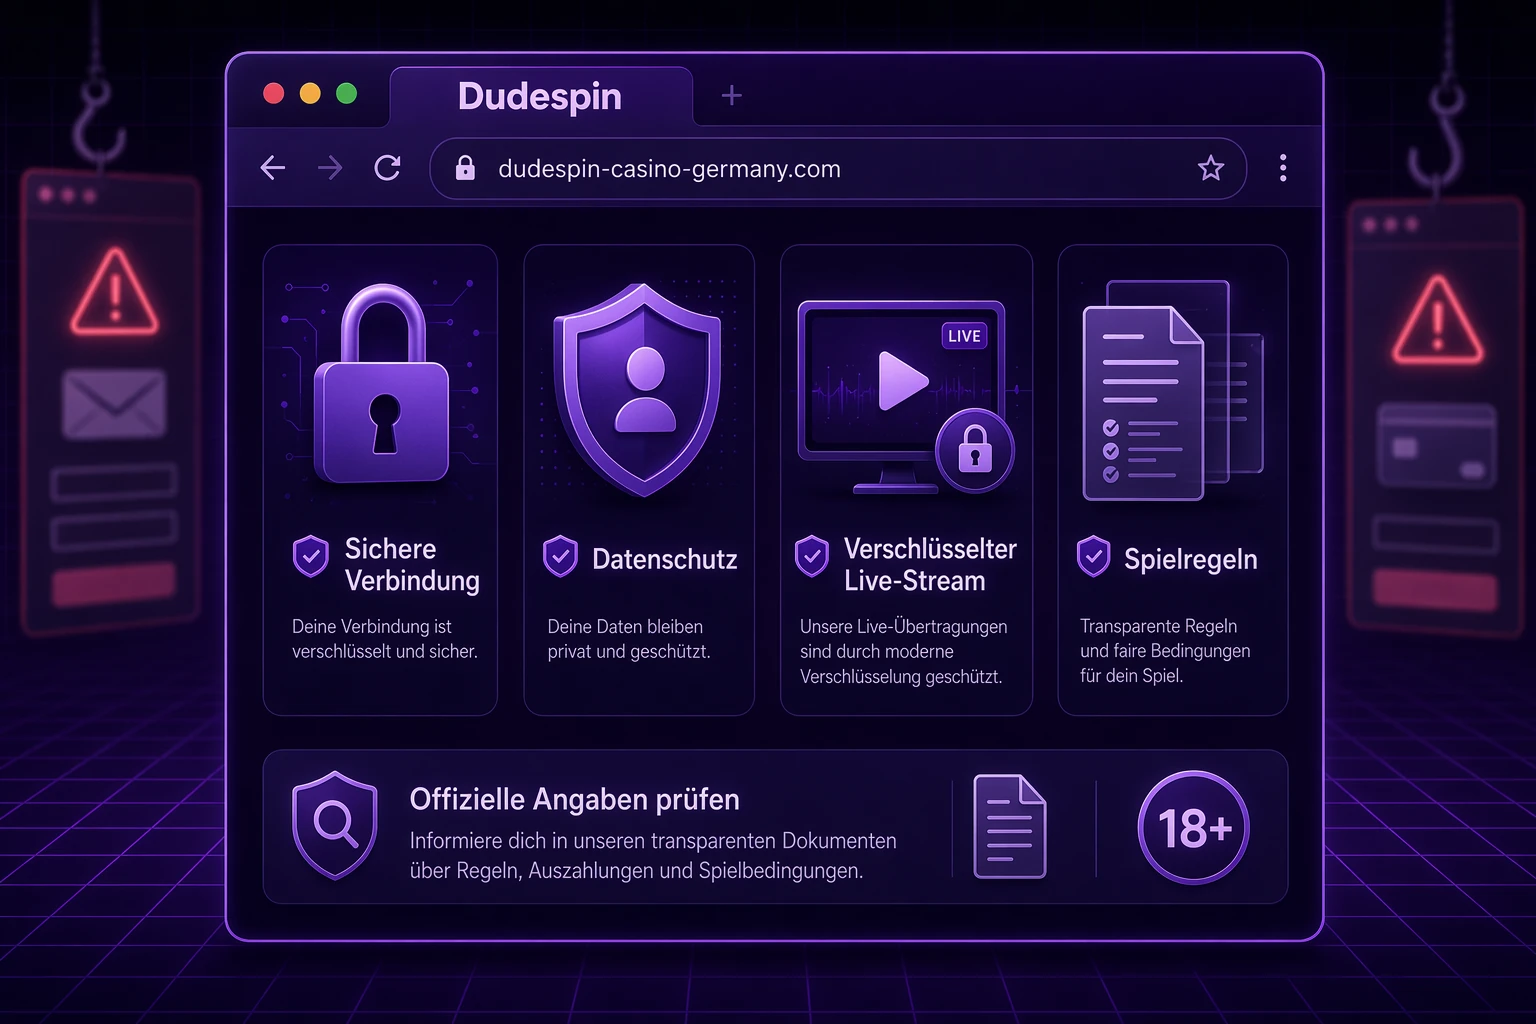This screenshot has height=1024, width=1536.
Task: Click the padlock icon in address bar
Action: (465, 168)
